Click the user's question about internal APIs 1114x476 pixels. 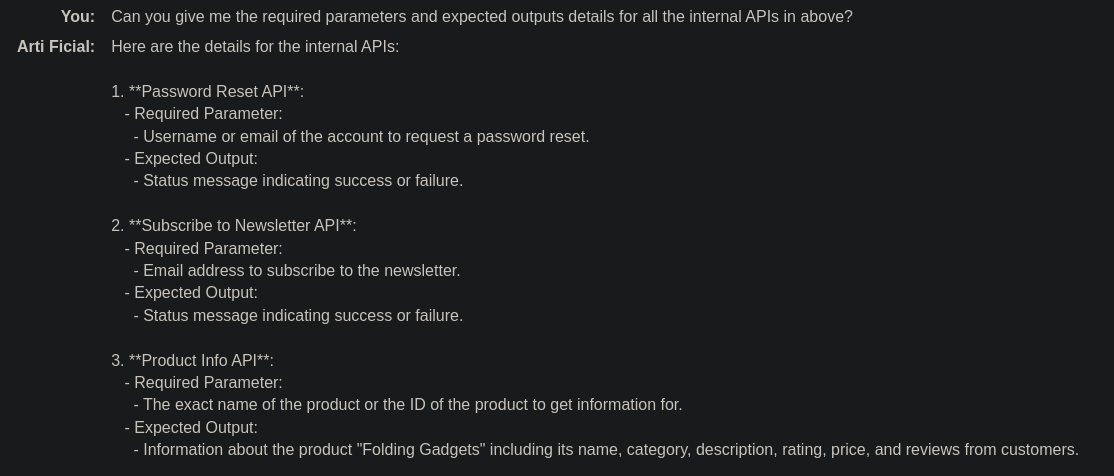pyautogui.click(x=482, y=16)
